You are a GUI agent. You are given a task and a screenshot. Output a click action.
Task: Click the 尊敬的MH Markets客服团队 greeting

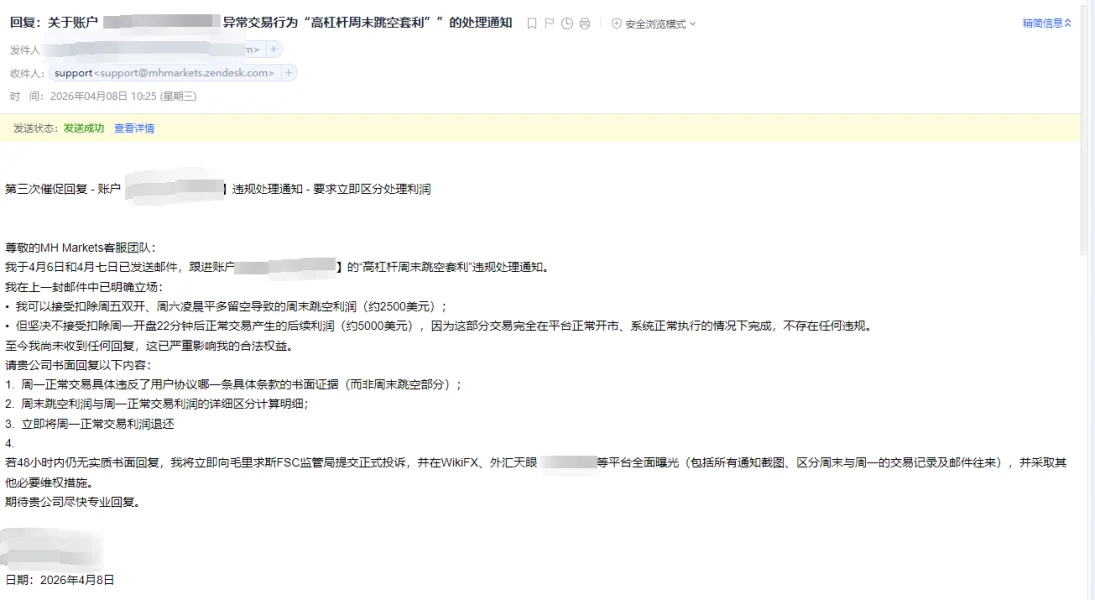80,247
